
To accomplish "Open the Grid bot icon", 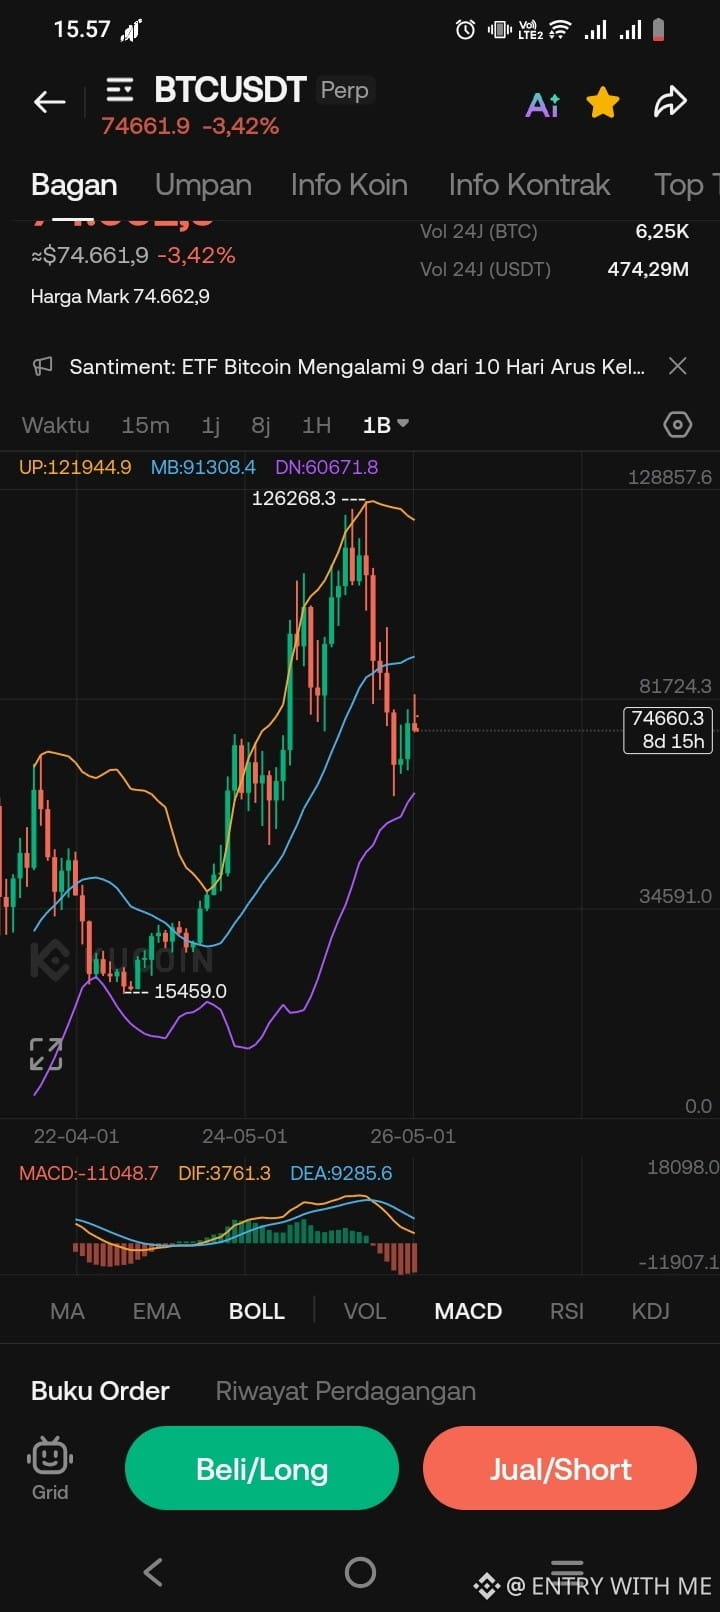I will [50, 1468].
